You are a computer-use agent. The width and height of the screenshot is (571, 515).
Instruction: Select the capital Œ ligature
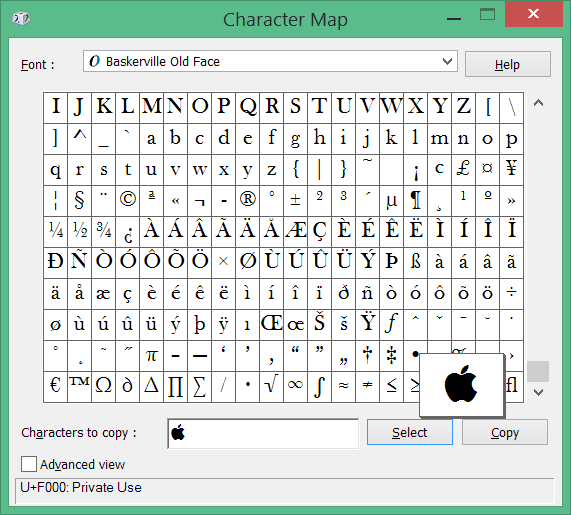pos(272,325)
